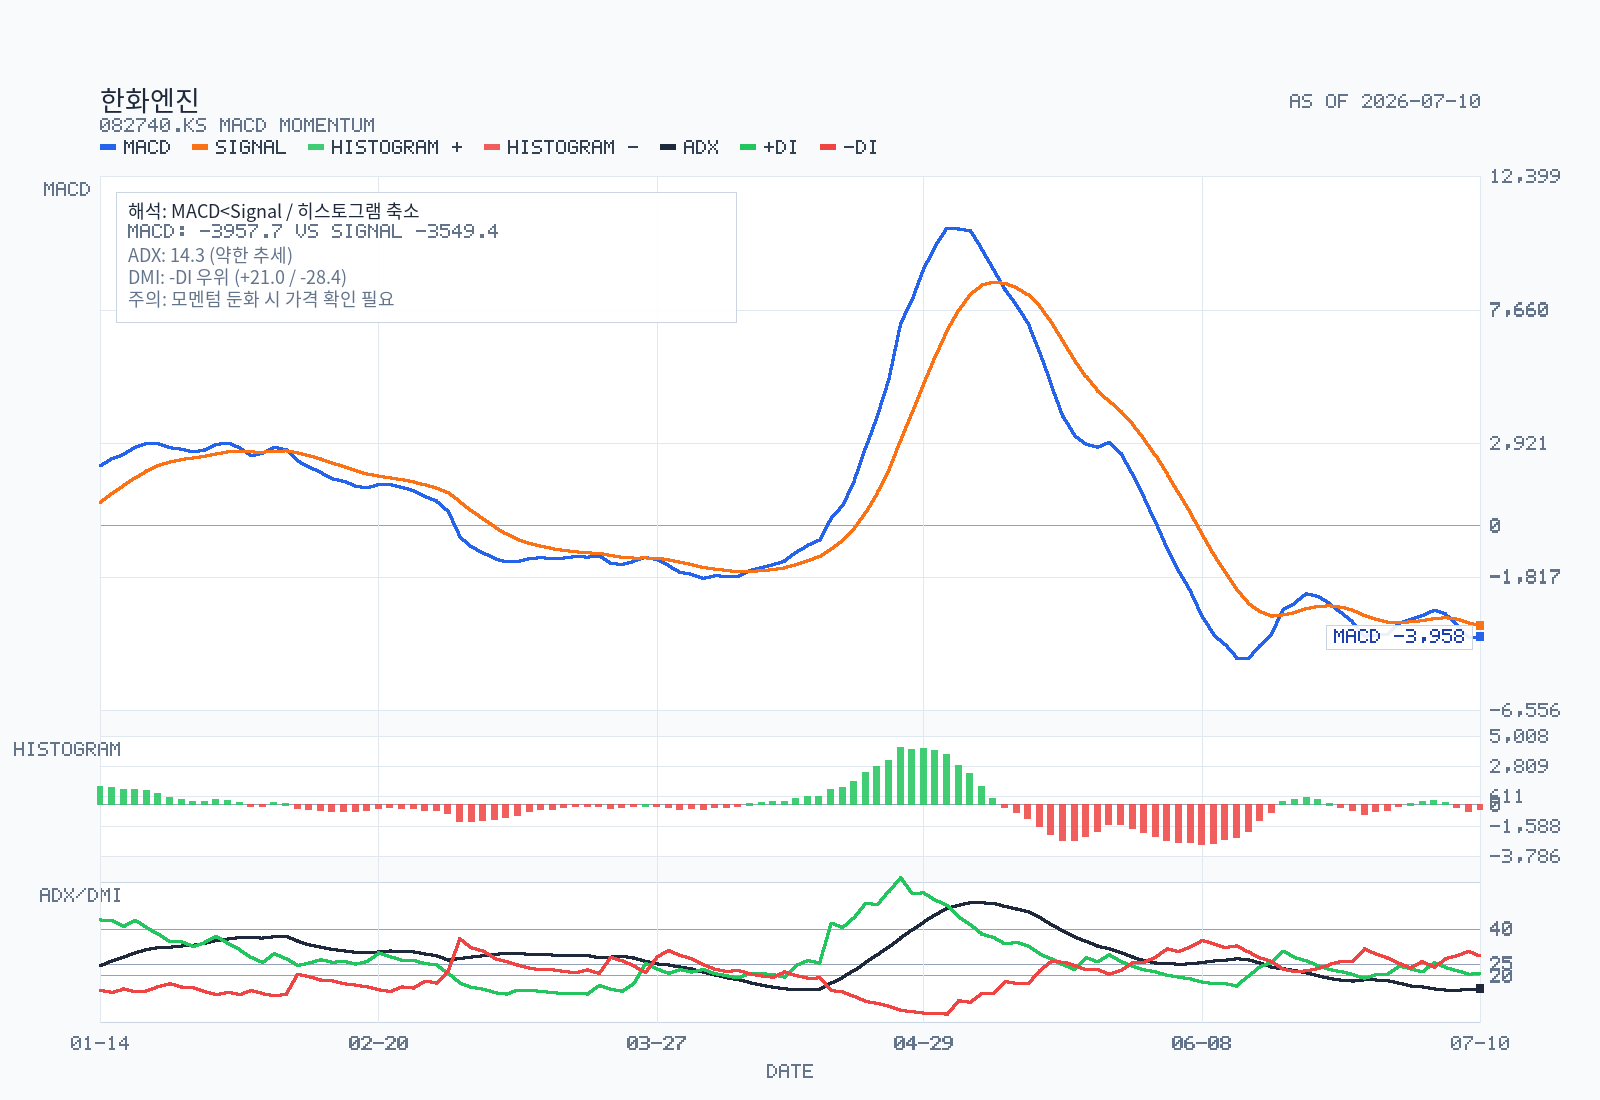
Task: Click the 082740.KS MACD MOMENTUM subtitle
Action: click(237, 125)
